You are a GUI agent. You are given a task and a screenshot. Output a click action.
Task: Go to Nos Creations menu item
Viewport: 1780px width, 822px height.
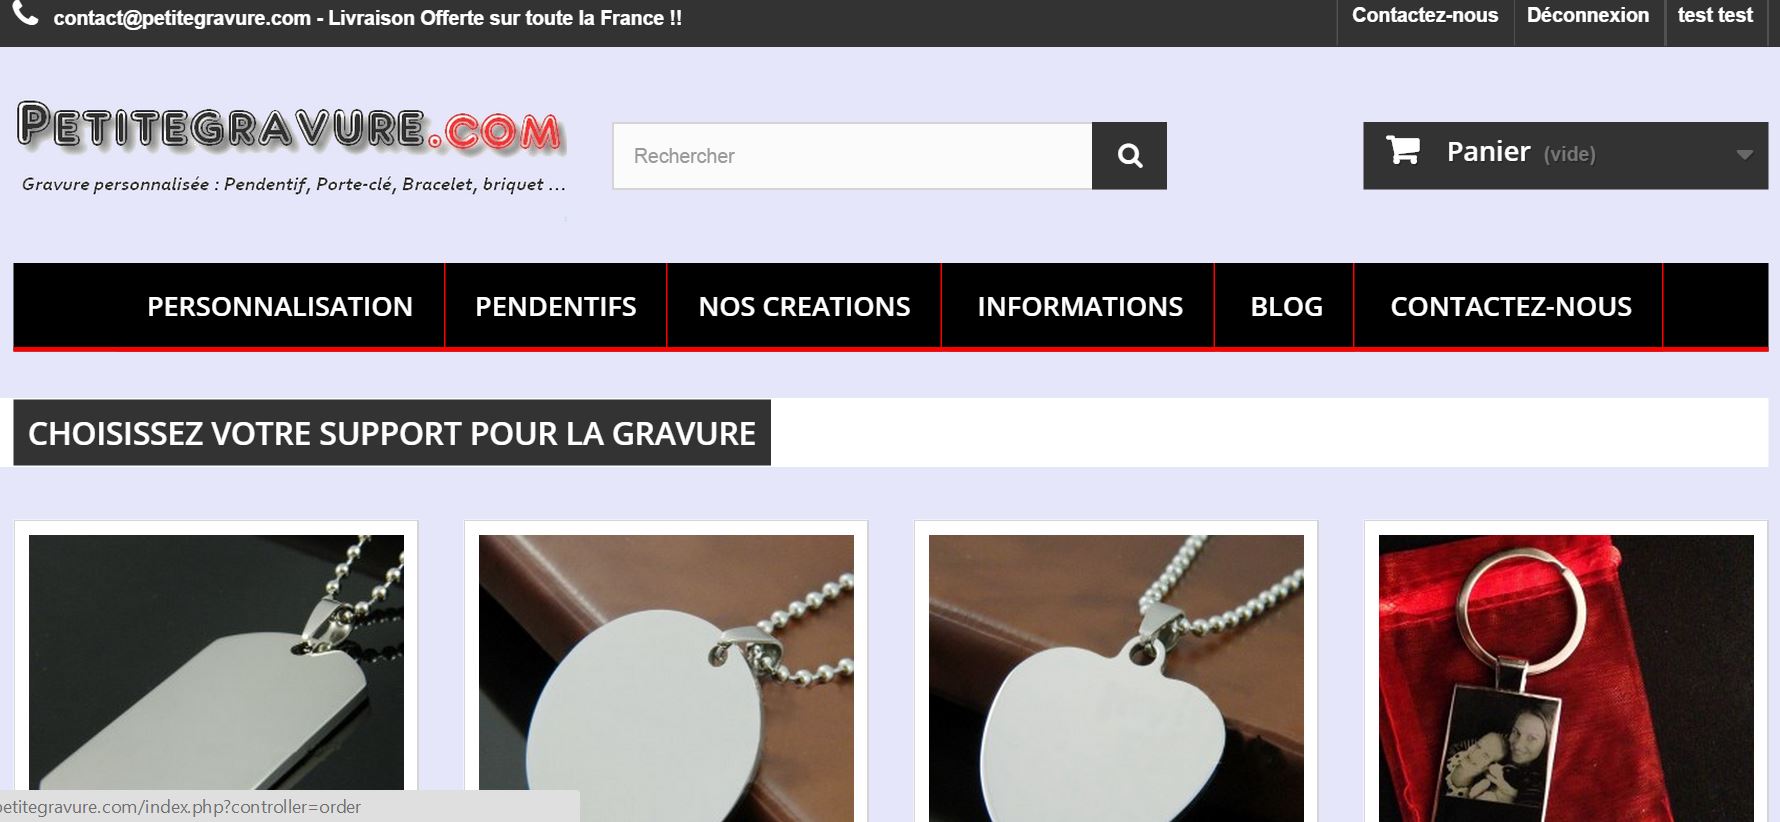(804, 306)
